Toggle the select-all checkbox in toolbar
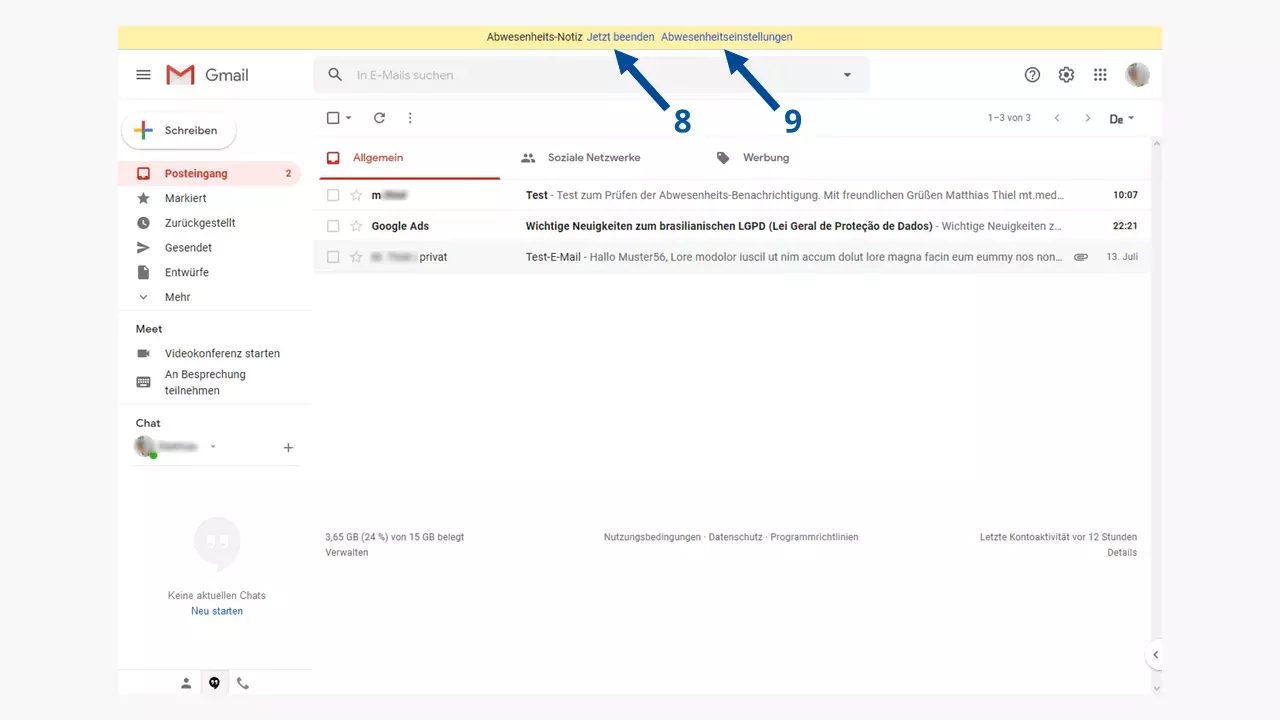 click(x=334, y=118)
